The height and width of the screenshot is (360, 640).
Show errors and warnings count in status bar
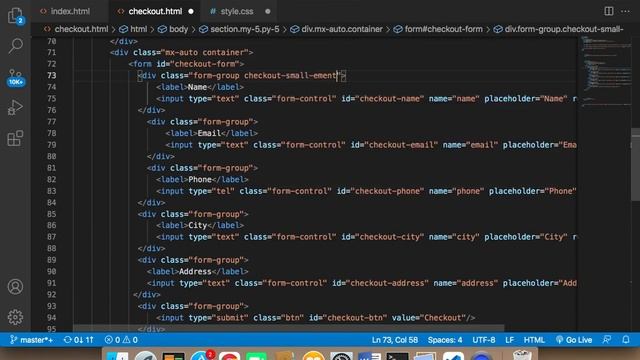click(x=121, y=340)
